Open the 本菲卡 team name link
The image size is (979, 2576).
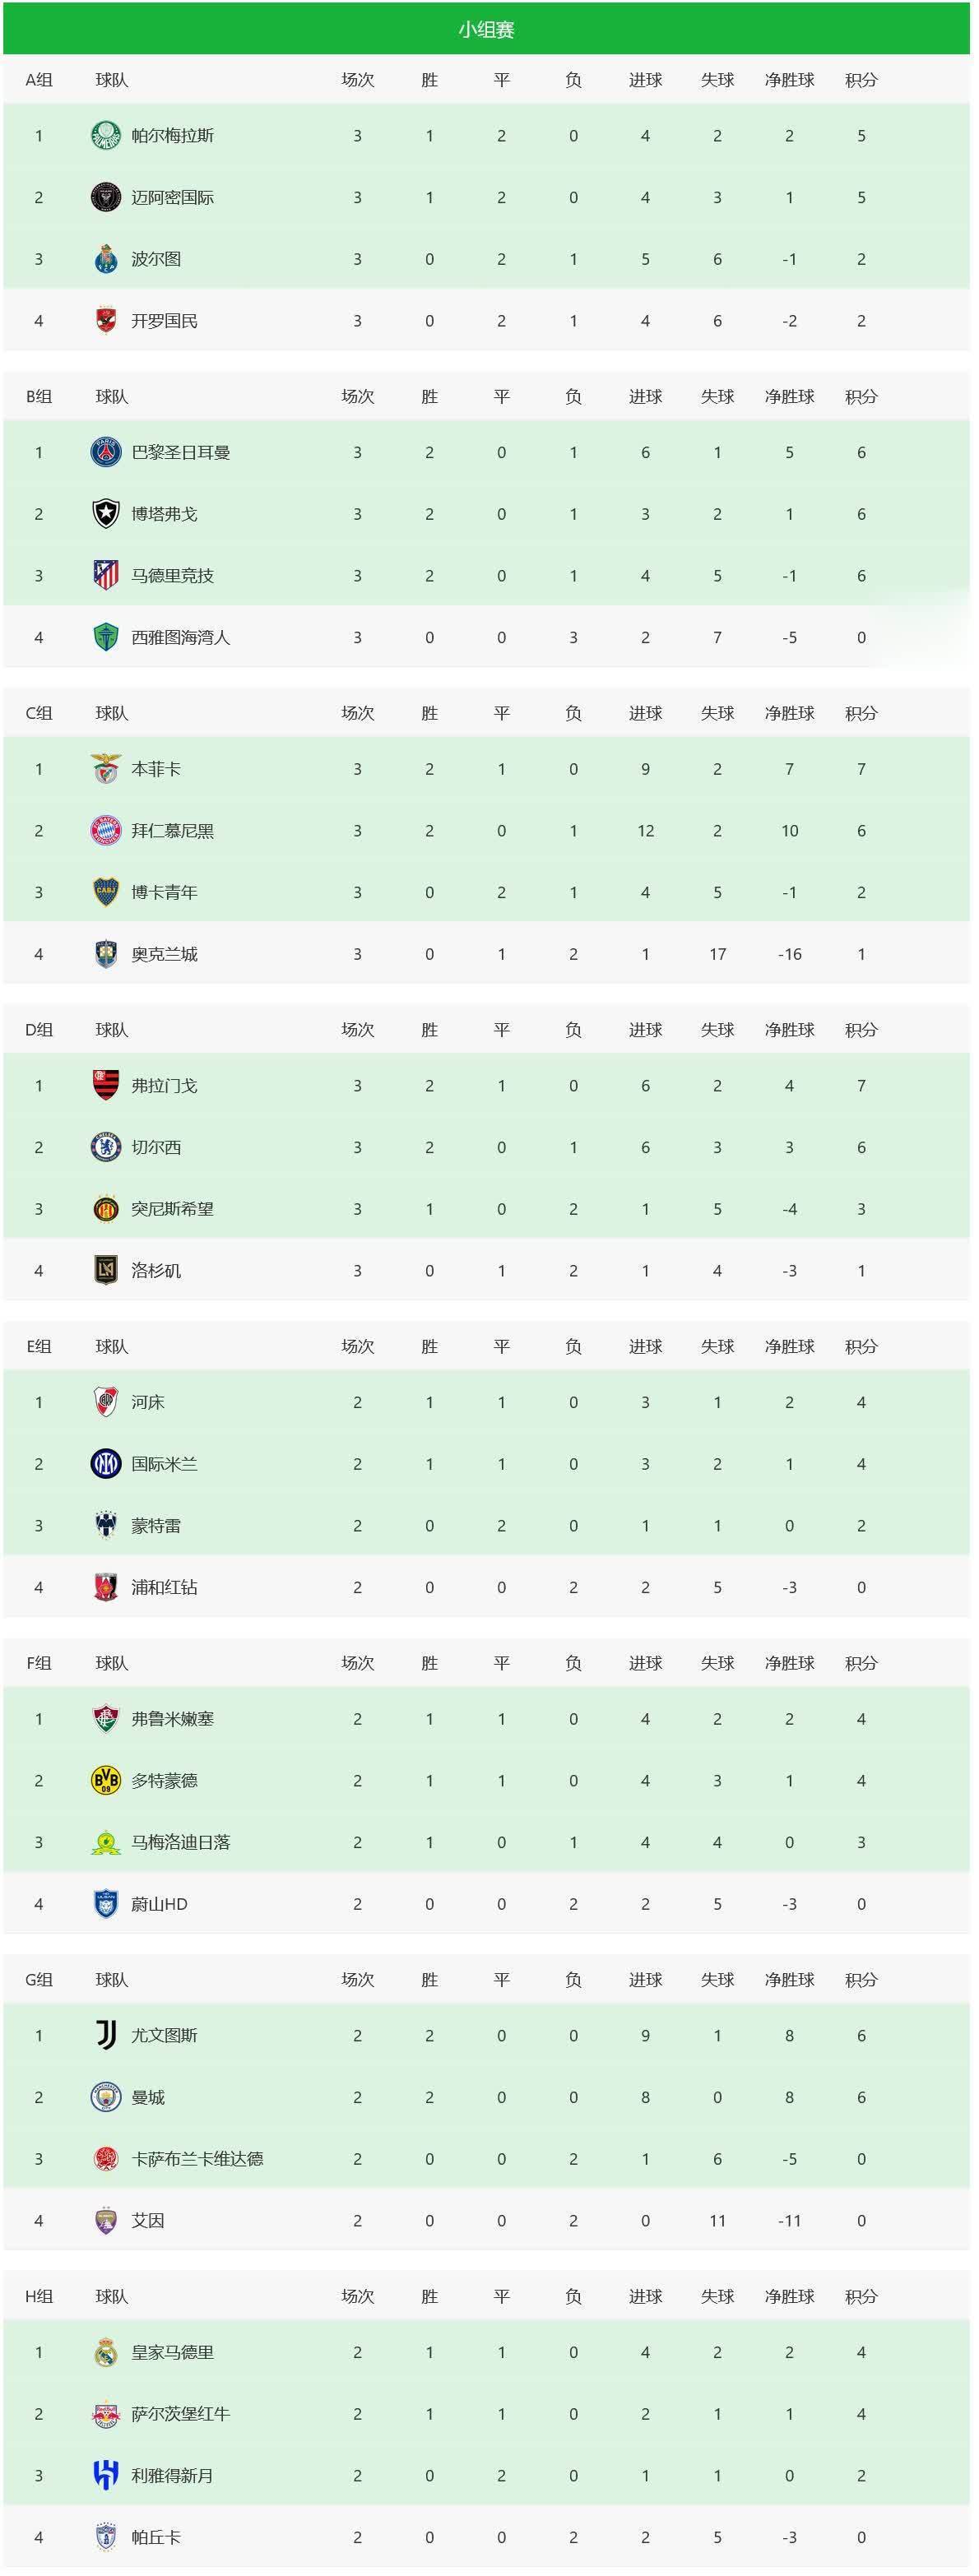[156, 770]
